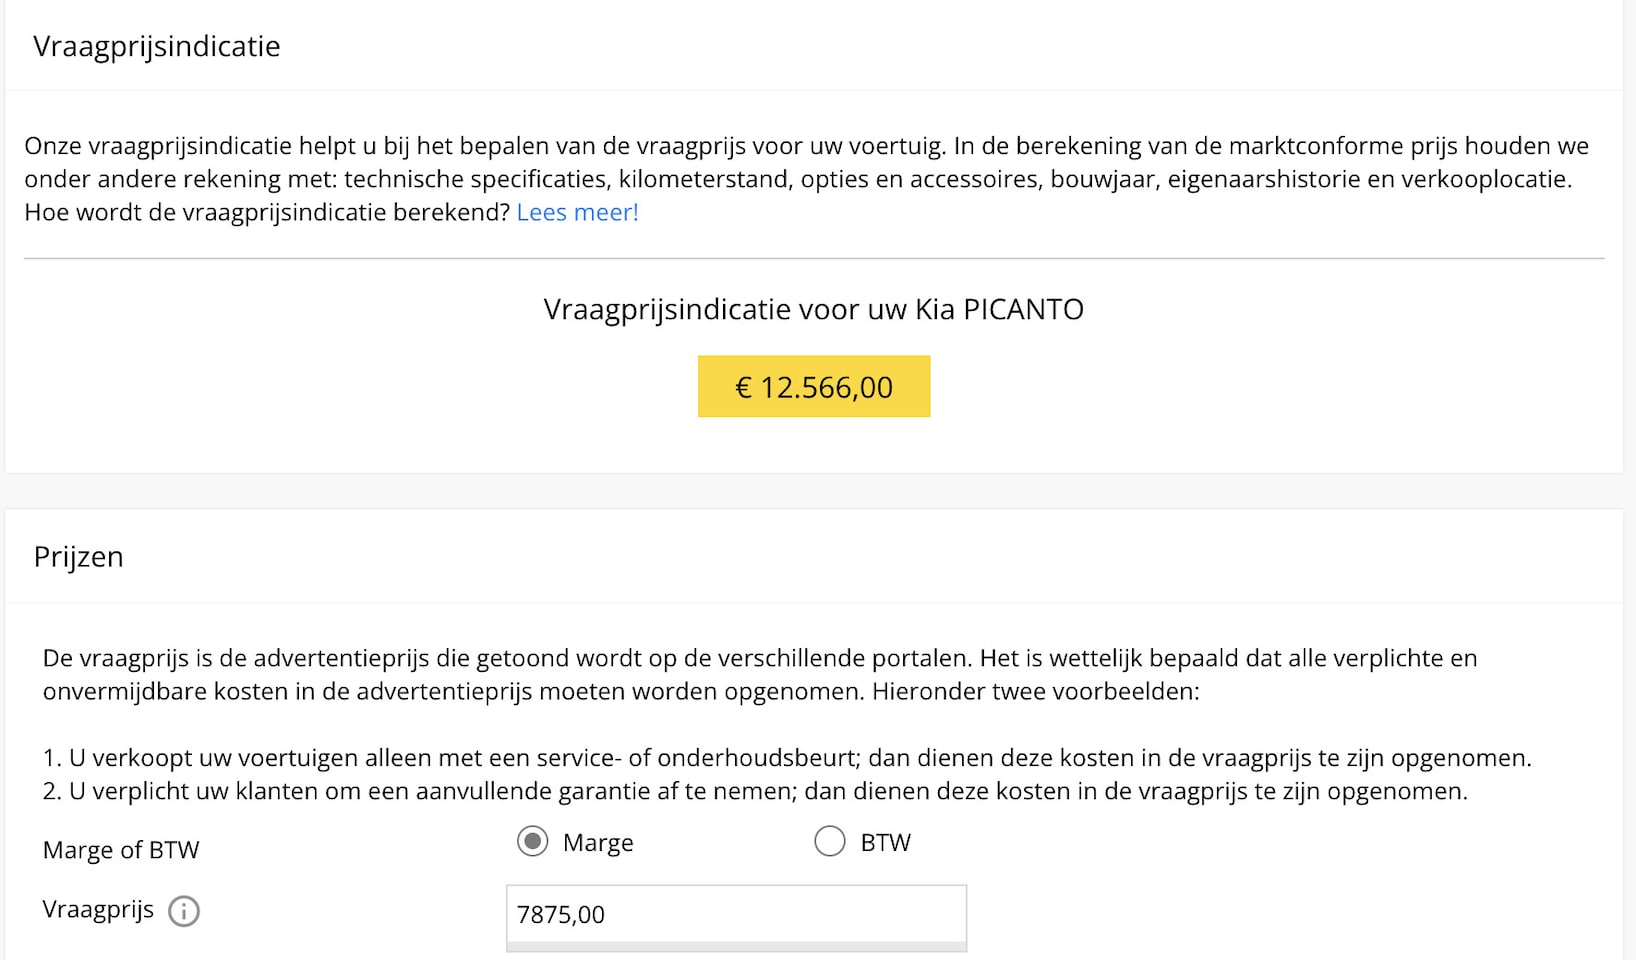The image size is (1636, 960).
Task: Click the 'De vraagprijs is de advertentieprijs' sentence
Action: 759,658
